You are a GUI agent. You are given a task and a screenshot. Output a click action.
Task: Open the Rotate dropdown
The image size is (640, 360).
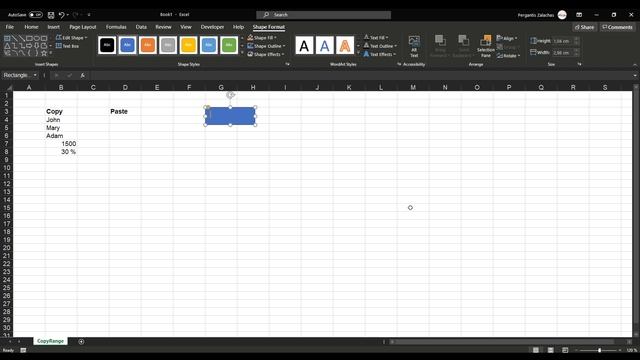(x=509, y=56)
